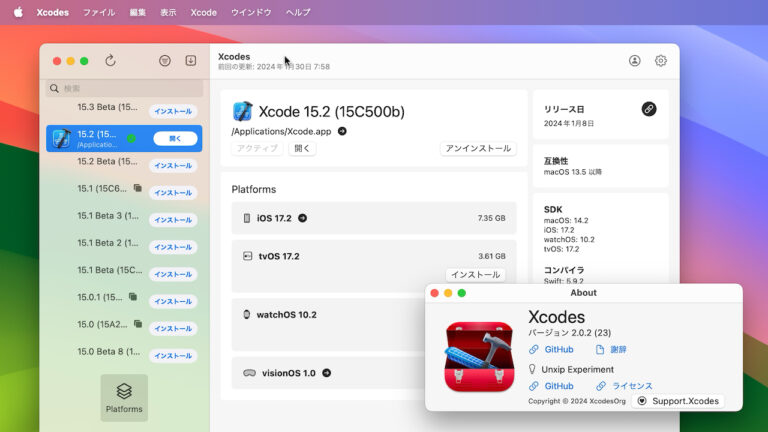The width and height of the screenshot is (768, 432).
Task: Open the account profile icon
Action: [x=634, y=61]
